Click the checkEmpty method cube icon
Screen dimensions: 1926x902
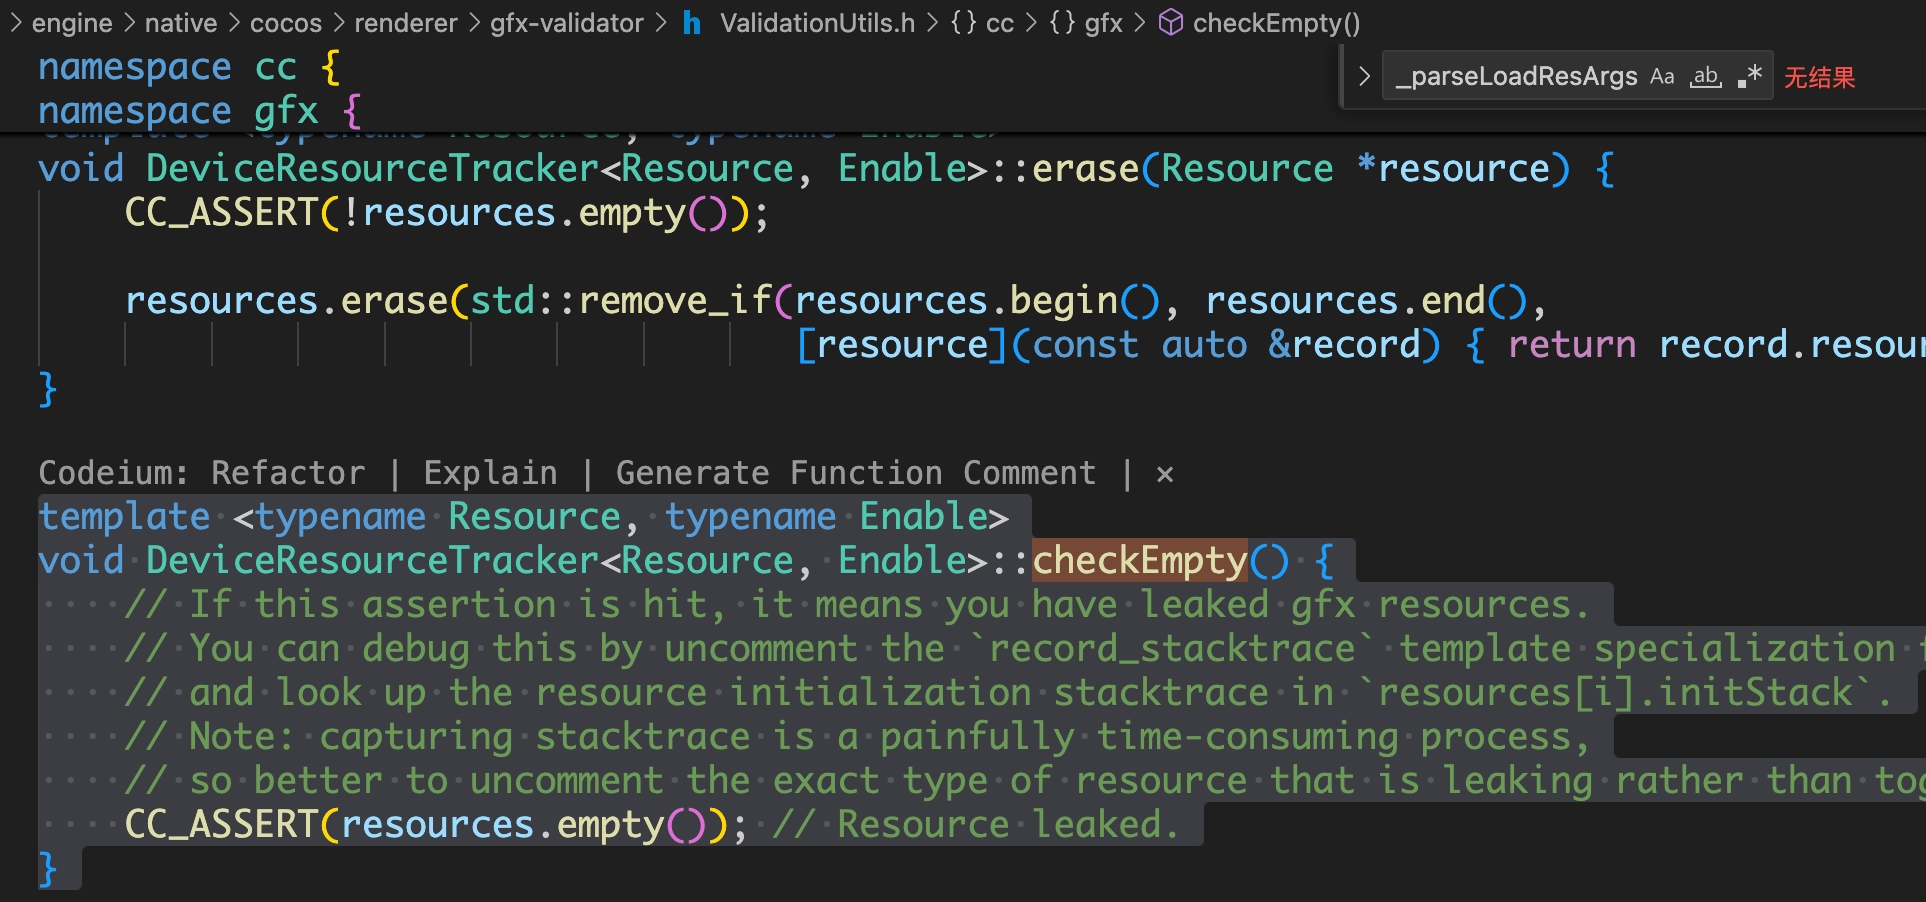coord(1171,23)
